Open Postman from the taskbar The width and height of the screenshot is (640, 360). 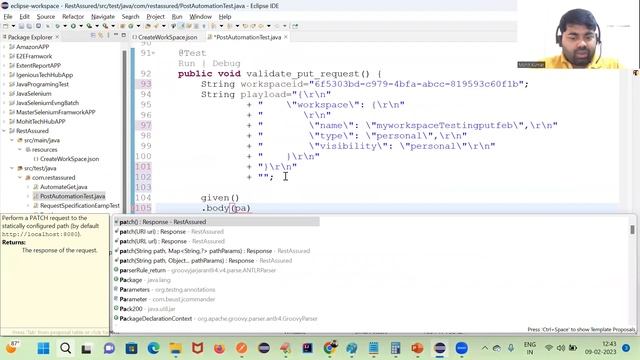coord(242,348)
